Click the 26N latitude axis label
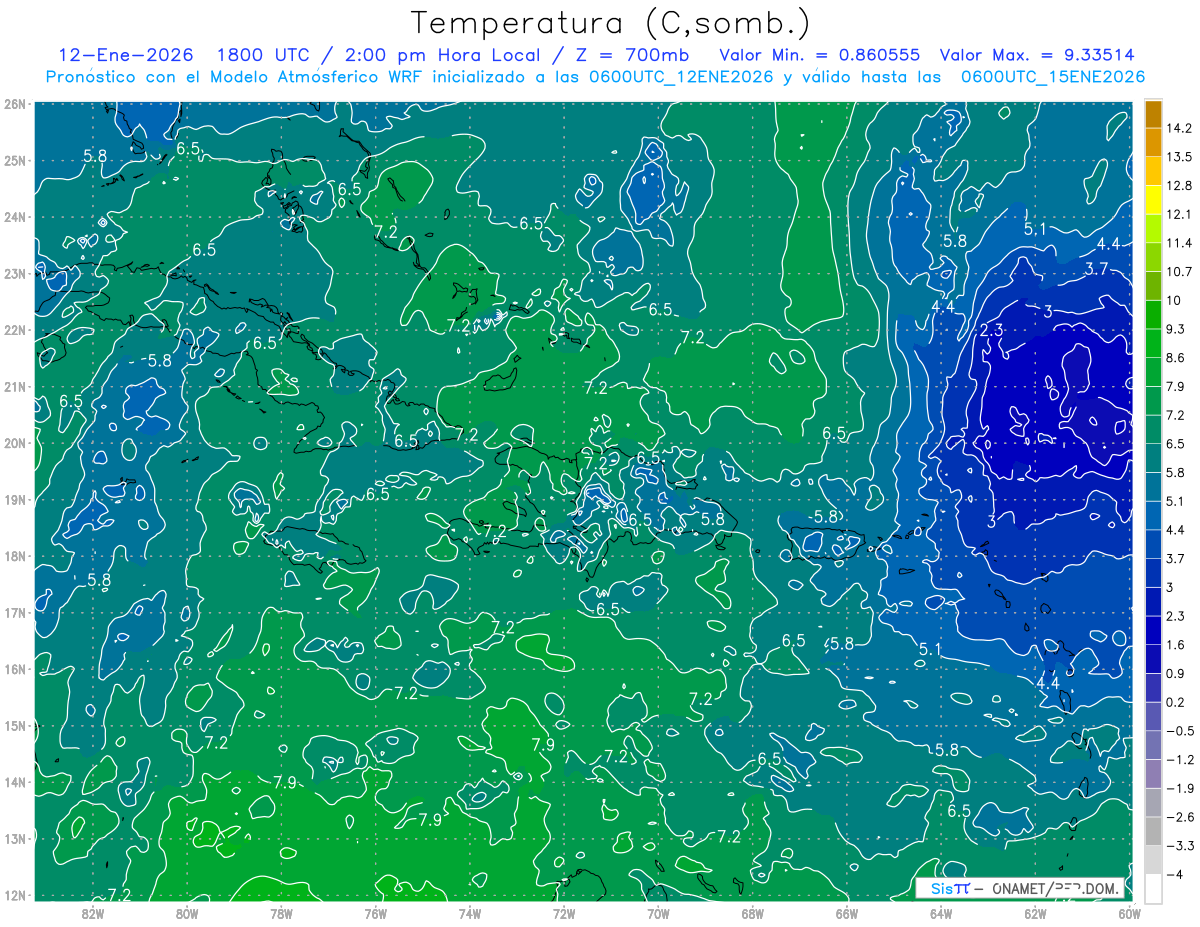1200x927 pixels. click(14, 103)
